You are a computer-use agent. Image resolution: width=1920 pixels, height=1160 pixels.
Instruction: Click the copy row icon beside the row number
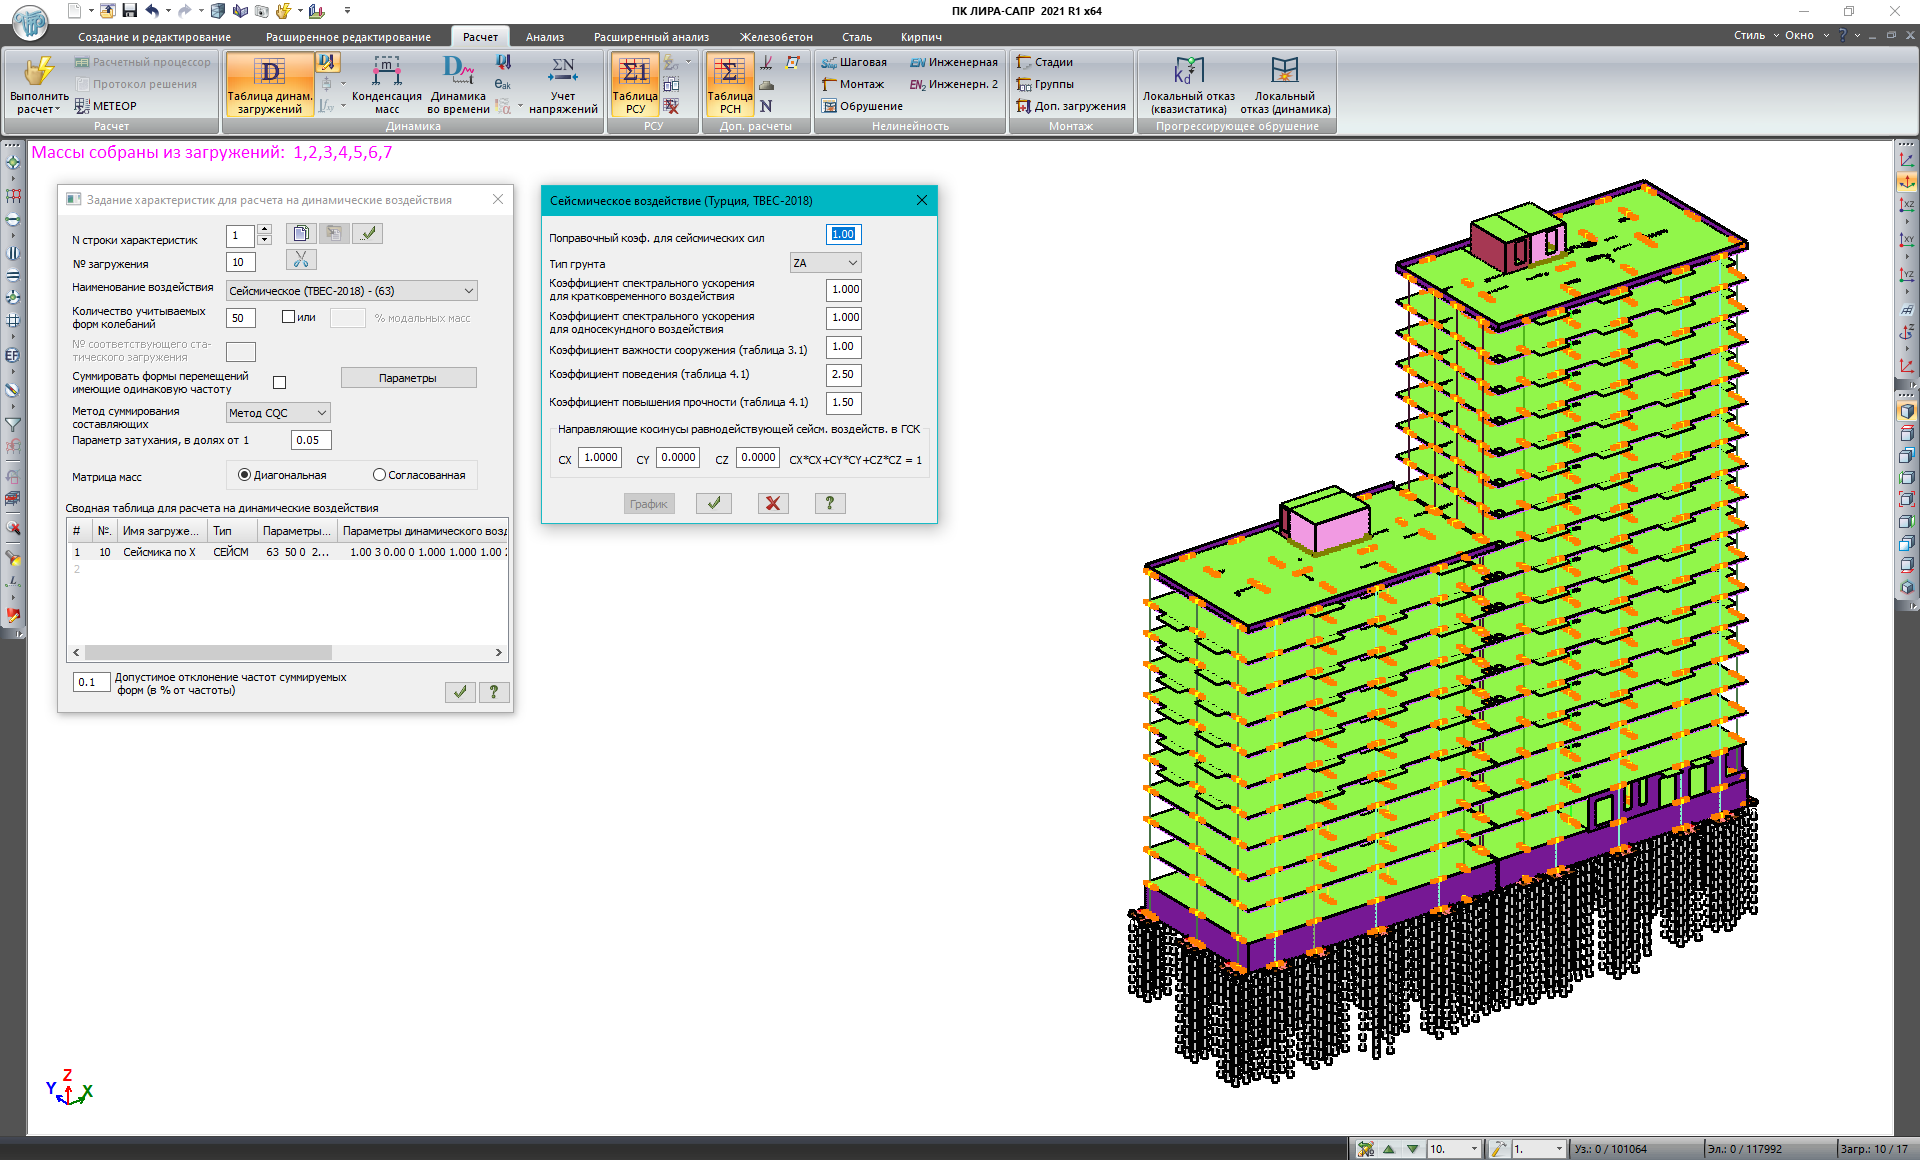pos(301,233)
